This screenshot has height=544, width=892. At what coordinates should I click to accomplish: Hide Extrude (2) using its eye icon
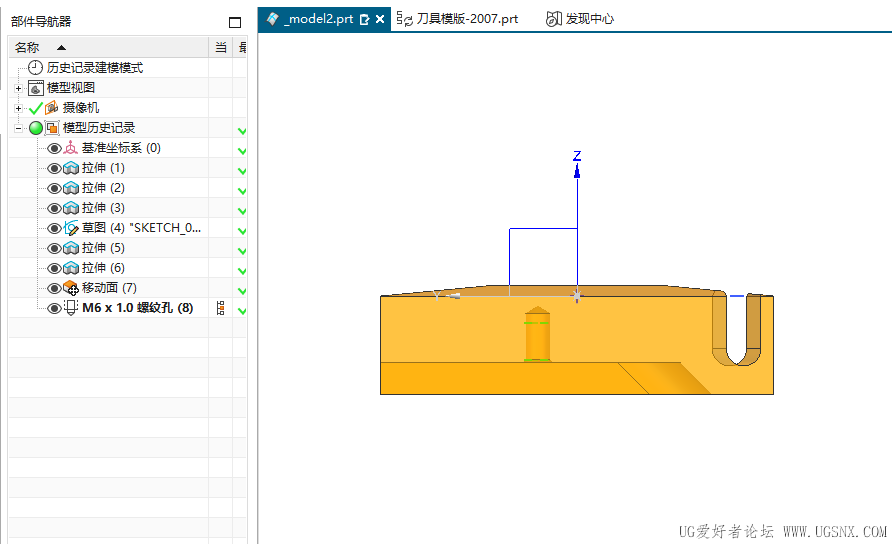54,188
